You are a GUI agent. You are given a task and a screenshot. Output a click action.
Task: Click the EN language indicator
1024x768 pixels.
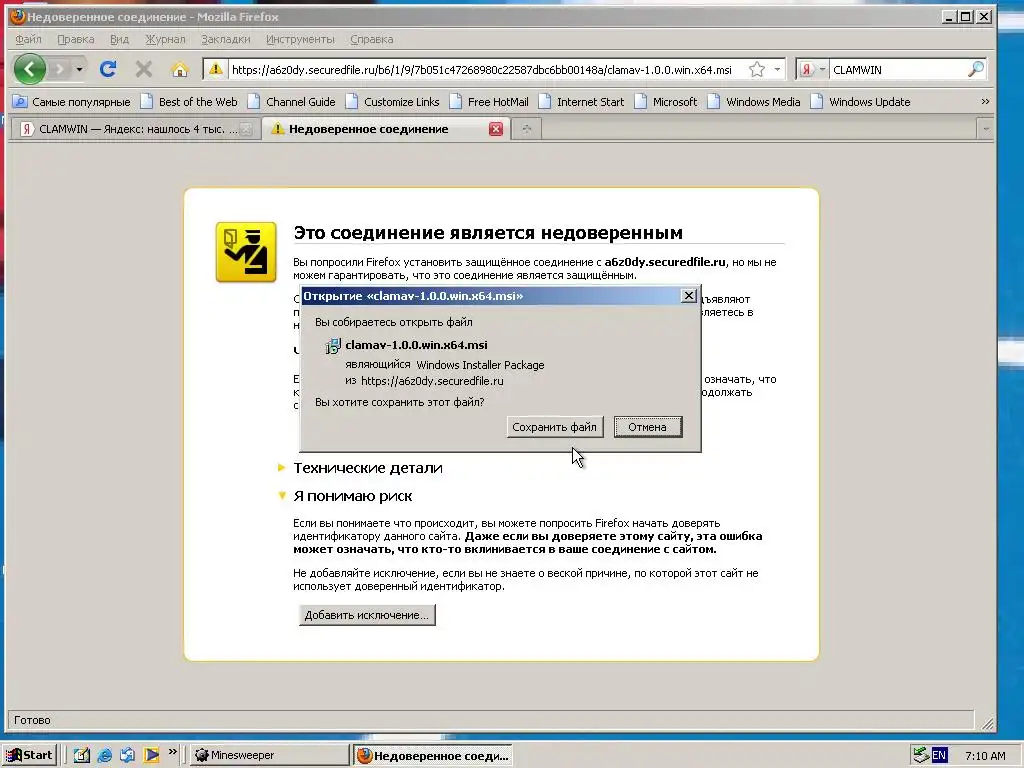pos(939,756)
